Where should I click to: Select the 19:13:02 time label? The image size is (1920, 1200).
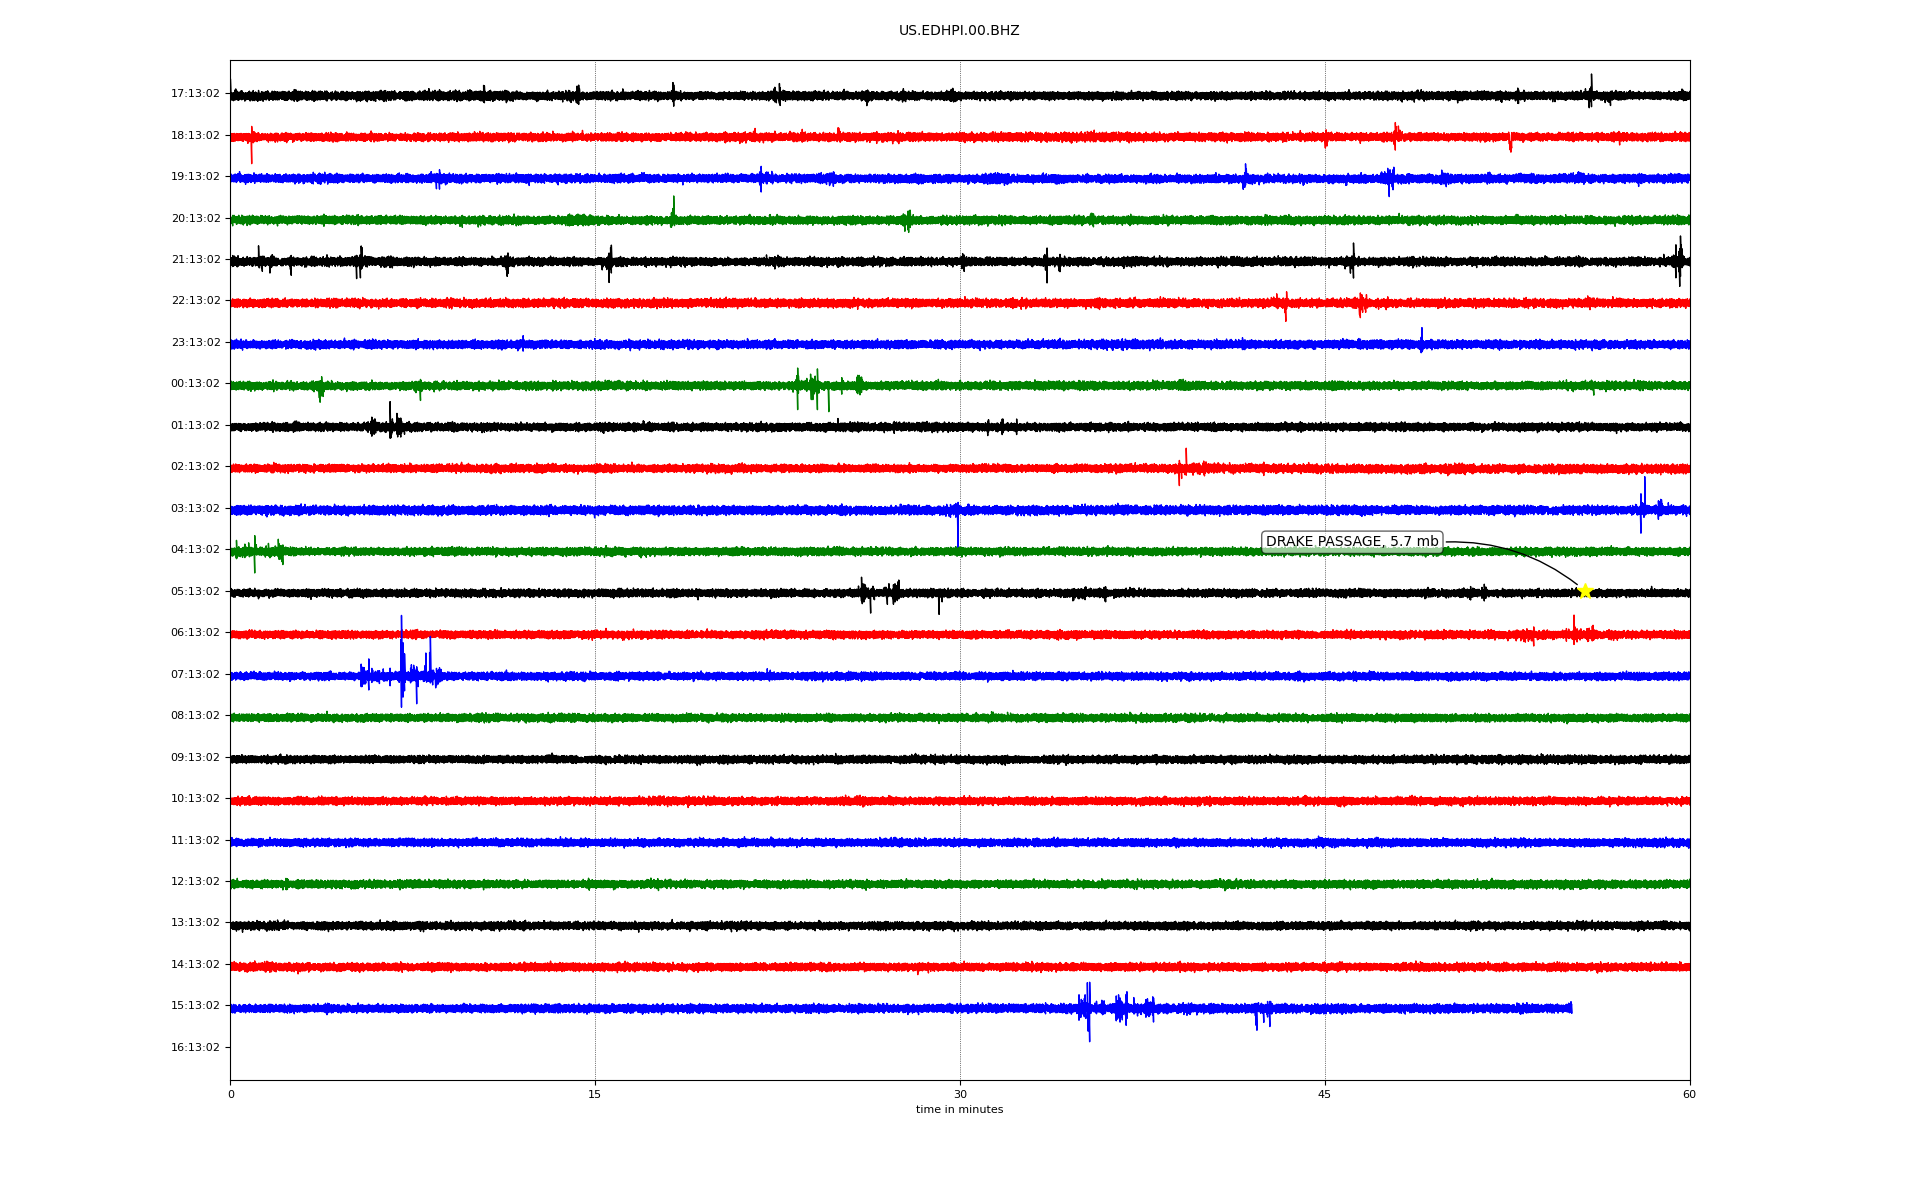(x=195, y=177)
